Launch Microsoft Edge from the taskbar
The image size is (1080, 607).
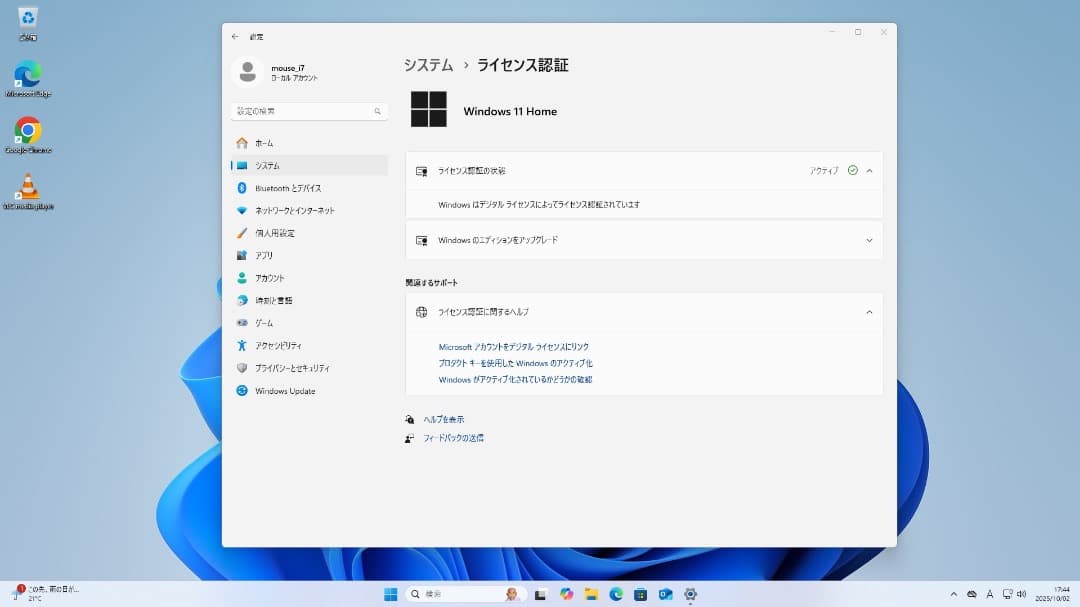point(615,593)
